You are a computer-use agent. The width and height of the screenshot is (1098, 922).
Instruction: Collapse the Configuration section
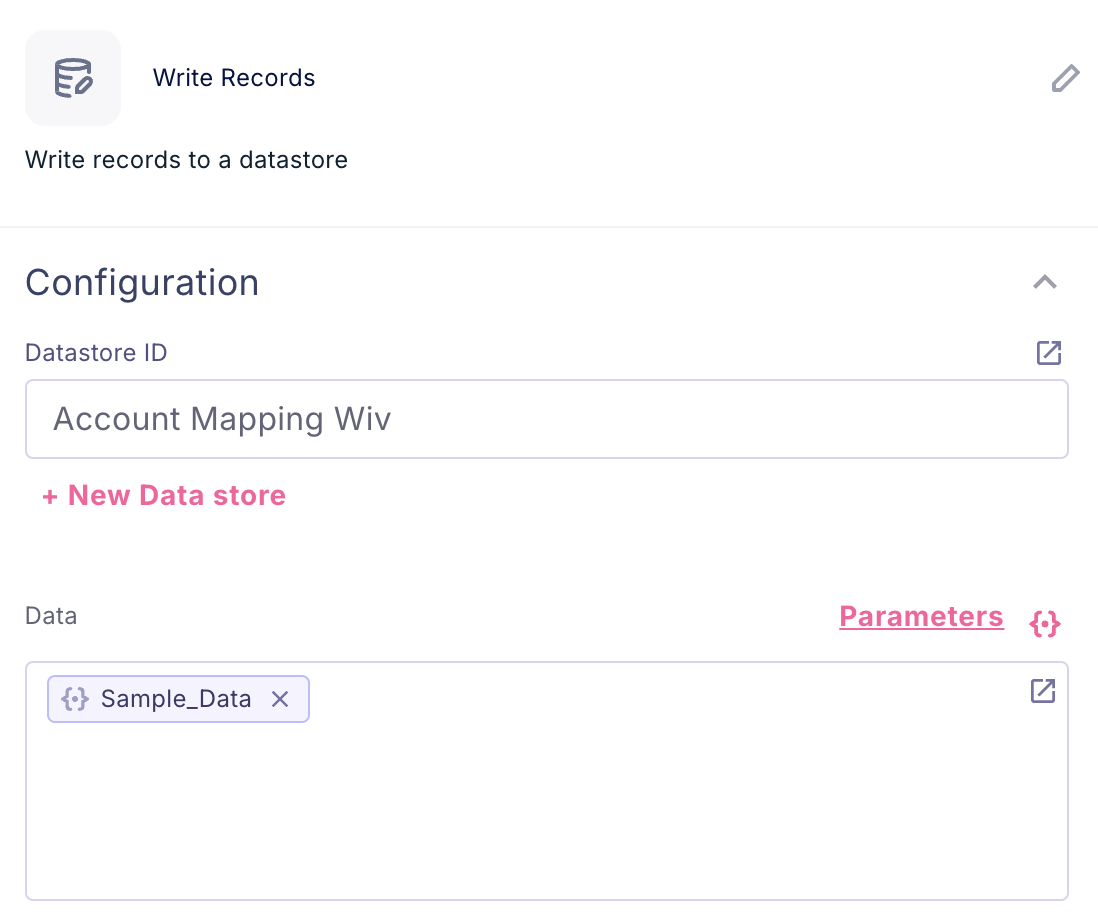(1044, 283)
